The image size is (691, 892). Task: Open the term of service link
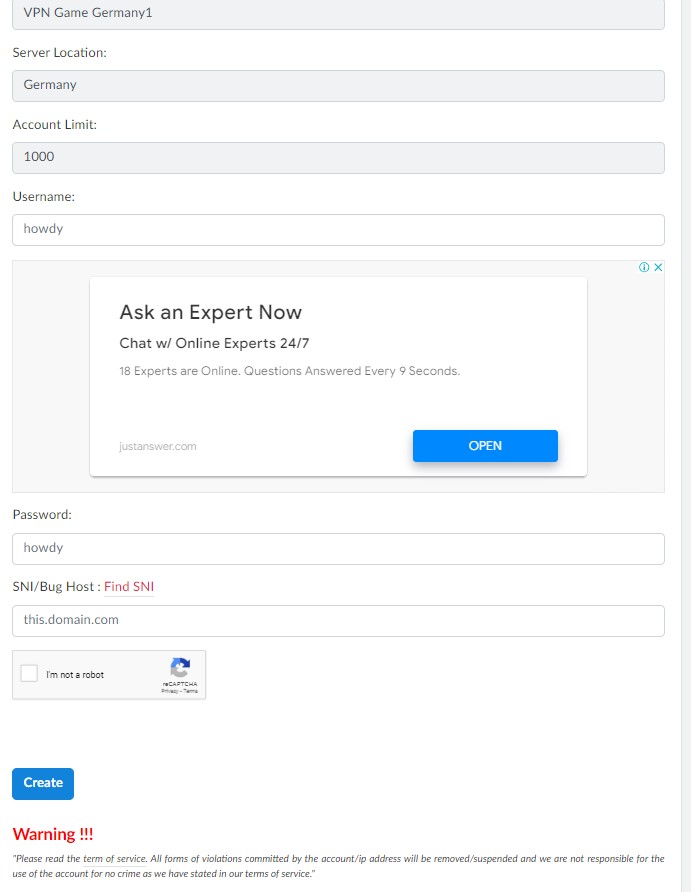click(115, 858)
